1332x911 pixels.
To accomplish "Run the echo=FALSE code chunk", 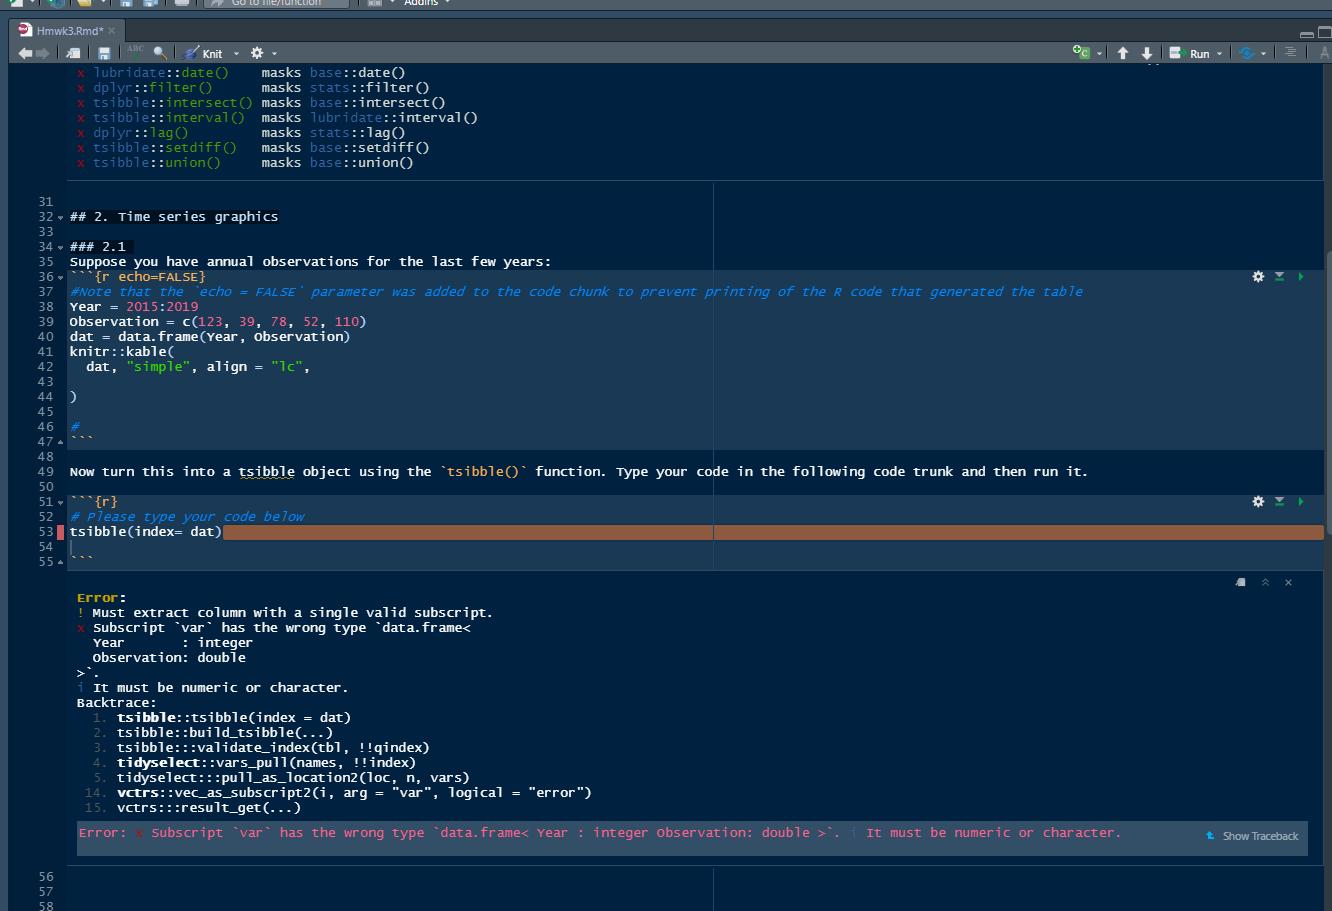I will point(1300,276).
